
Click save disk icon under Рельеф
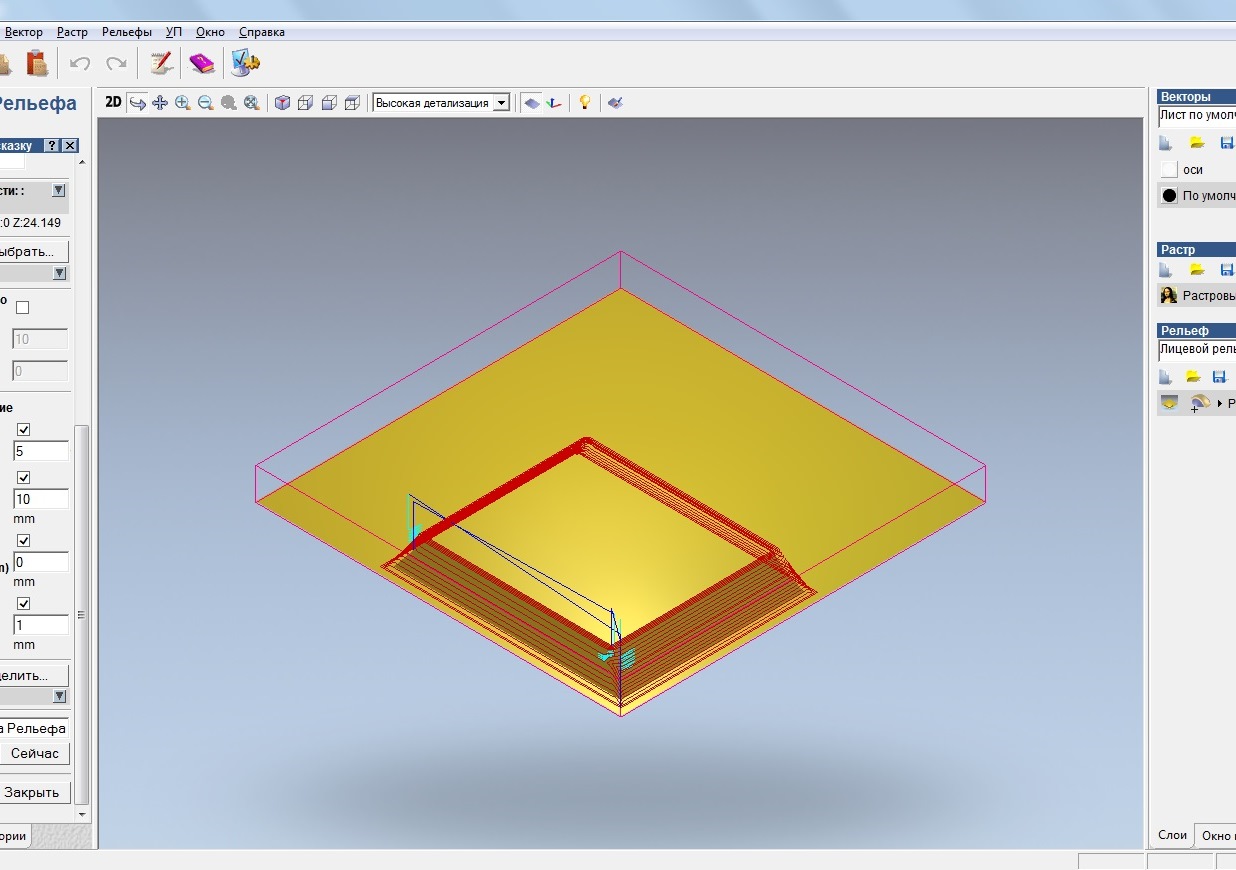(x=1219, y=376)
